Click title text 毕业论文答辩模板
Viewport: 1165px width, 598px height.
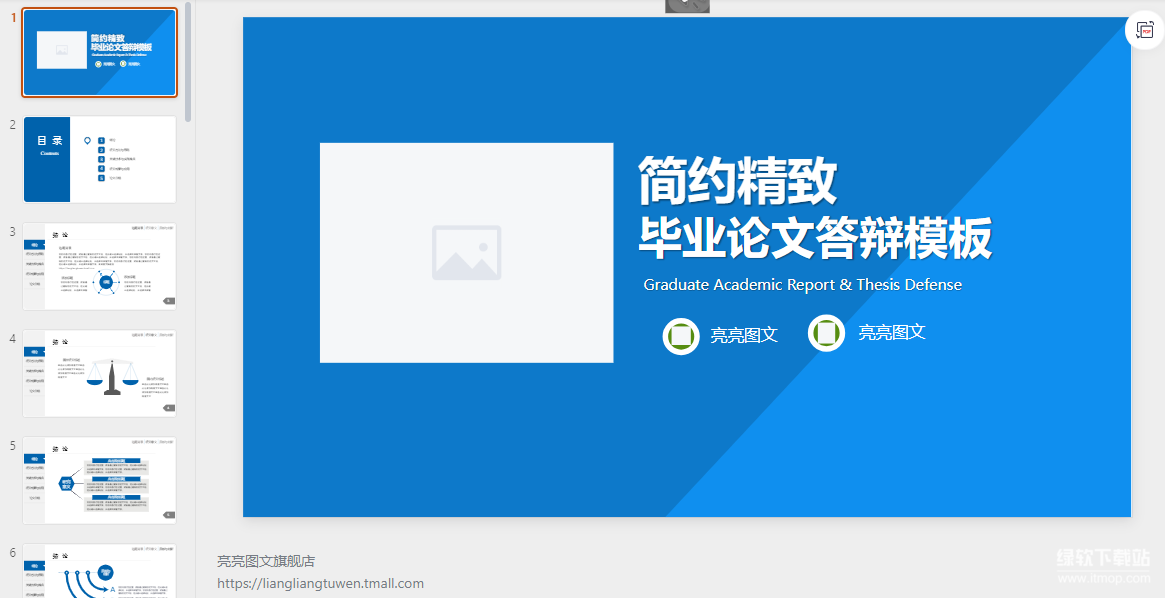(x=815, y=238)
